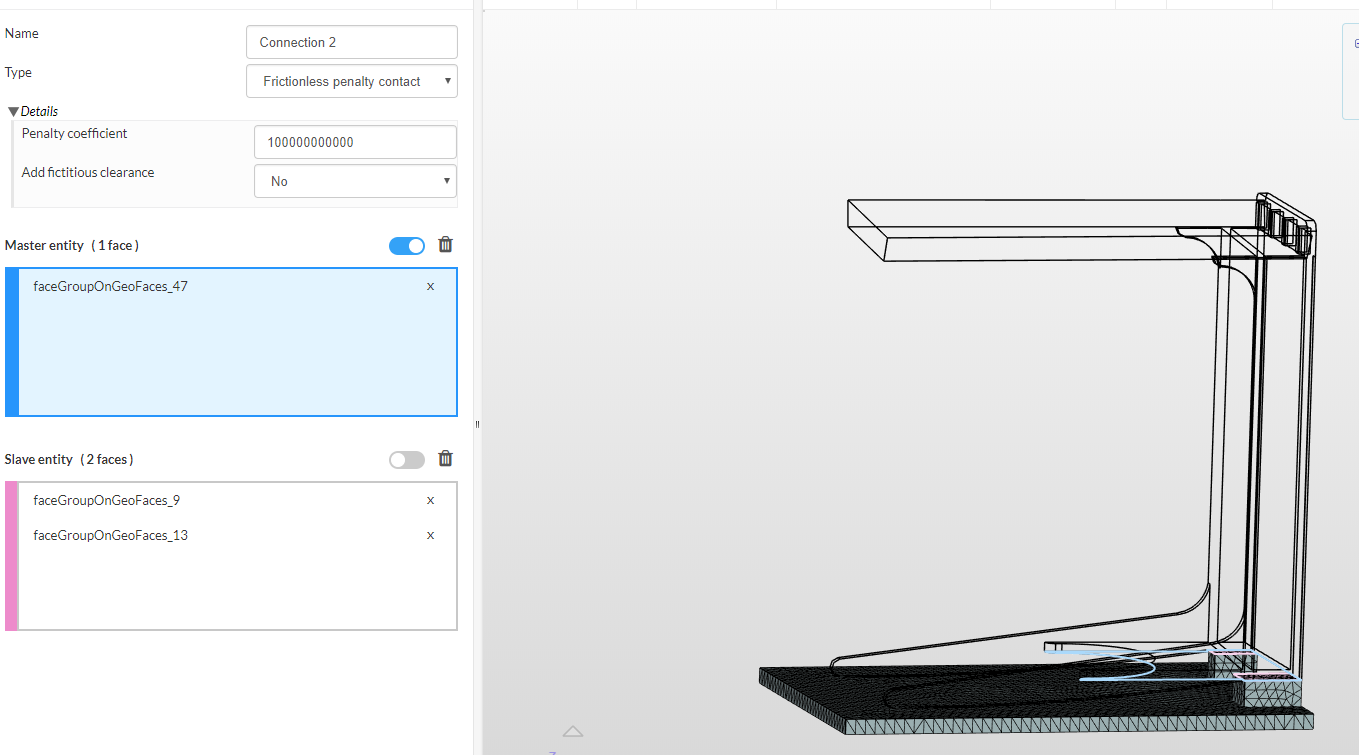Click the Master entity (1 face) heading

click(x=72, y=245)
